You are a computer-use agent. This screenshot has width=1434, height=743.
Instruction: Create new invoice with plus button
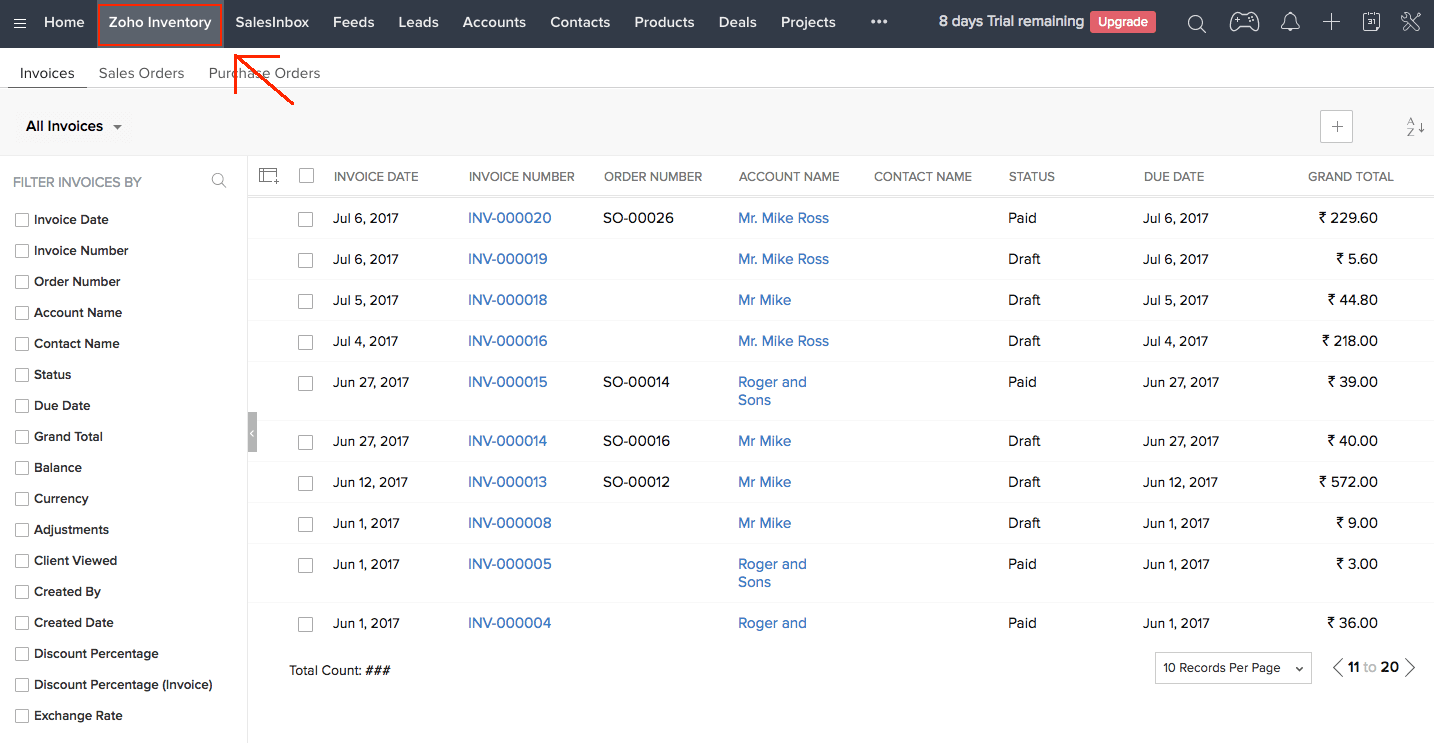coord(1337,127)
